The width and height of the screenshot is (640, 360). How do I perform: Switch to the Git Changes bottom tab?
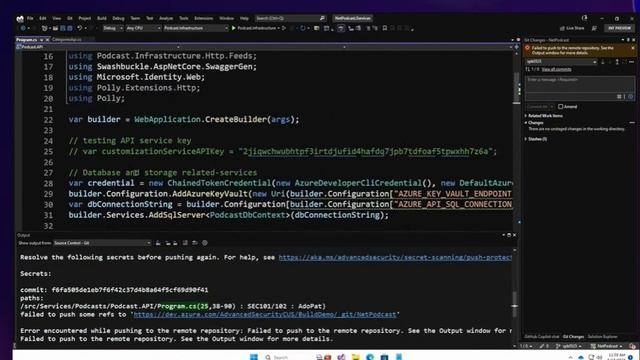(x=573, y=337)
